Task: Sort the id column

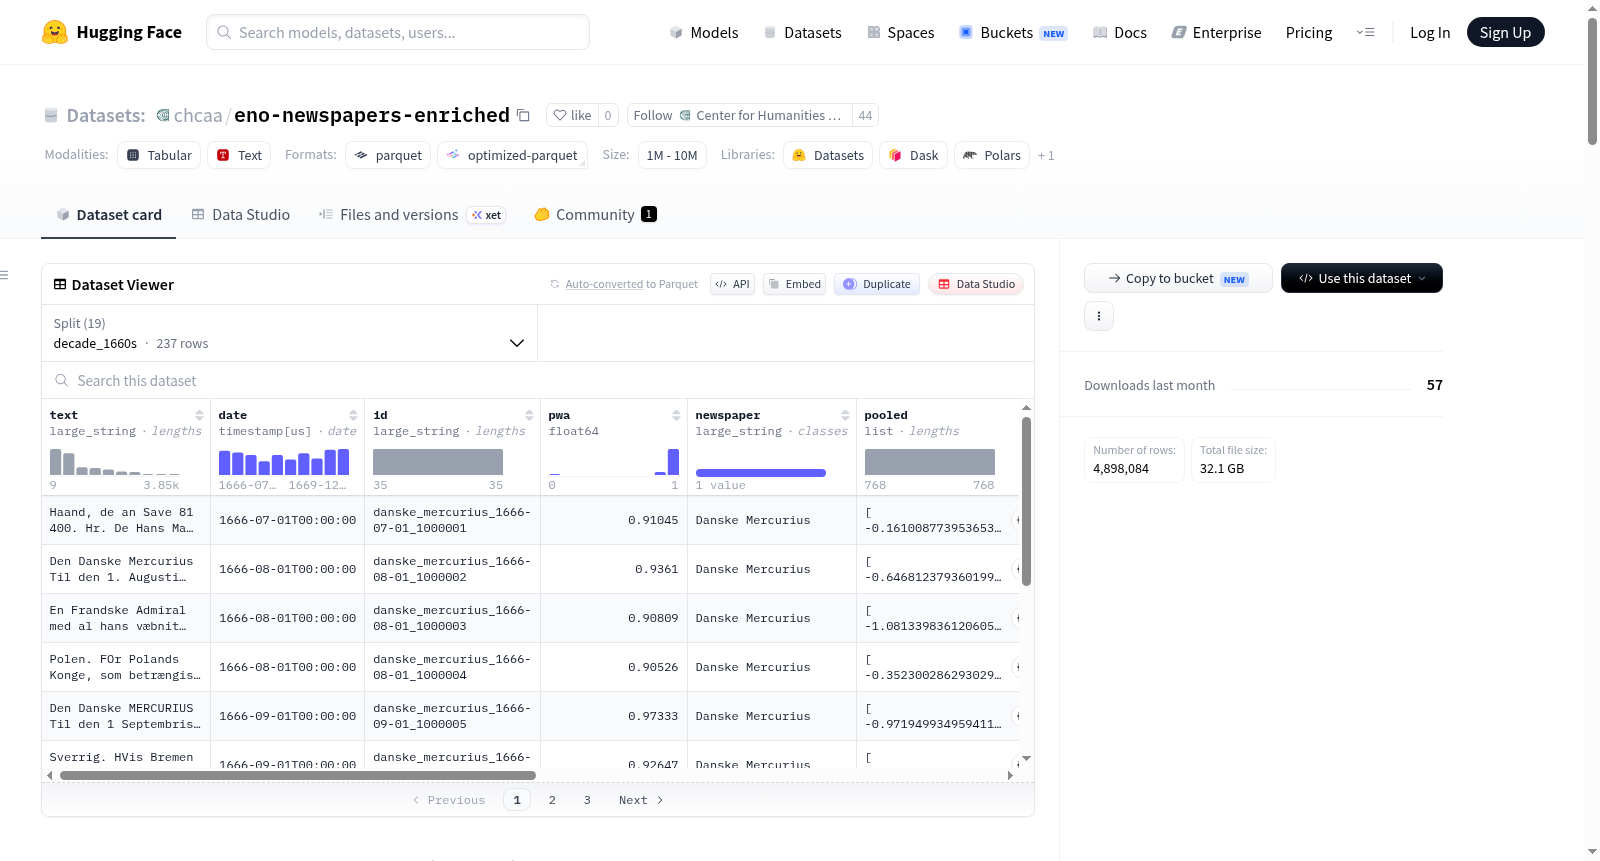Action: pos(529,415)
